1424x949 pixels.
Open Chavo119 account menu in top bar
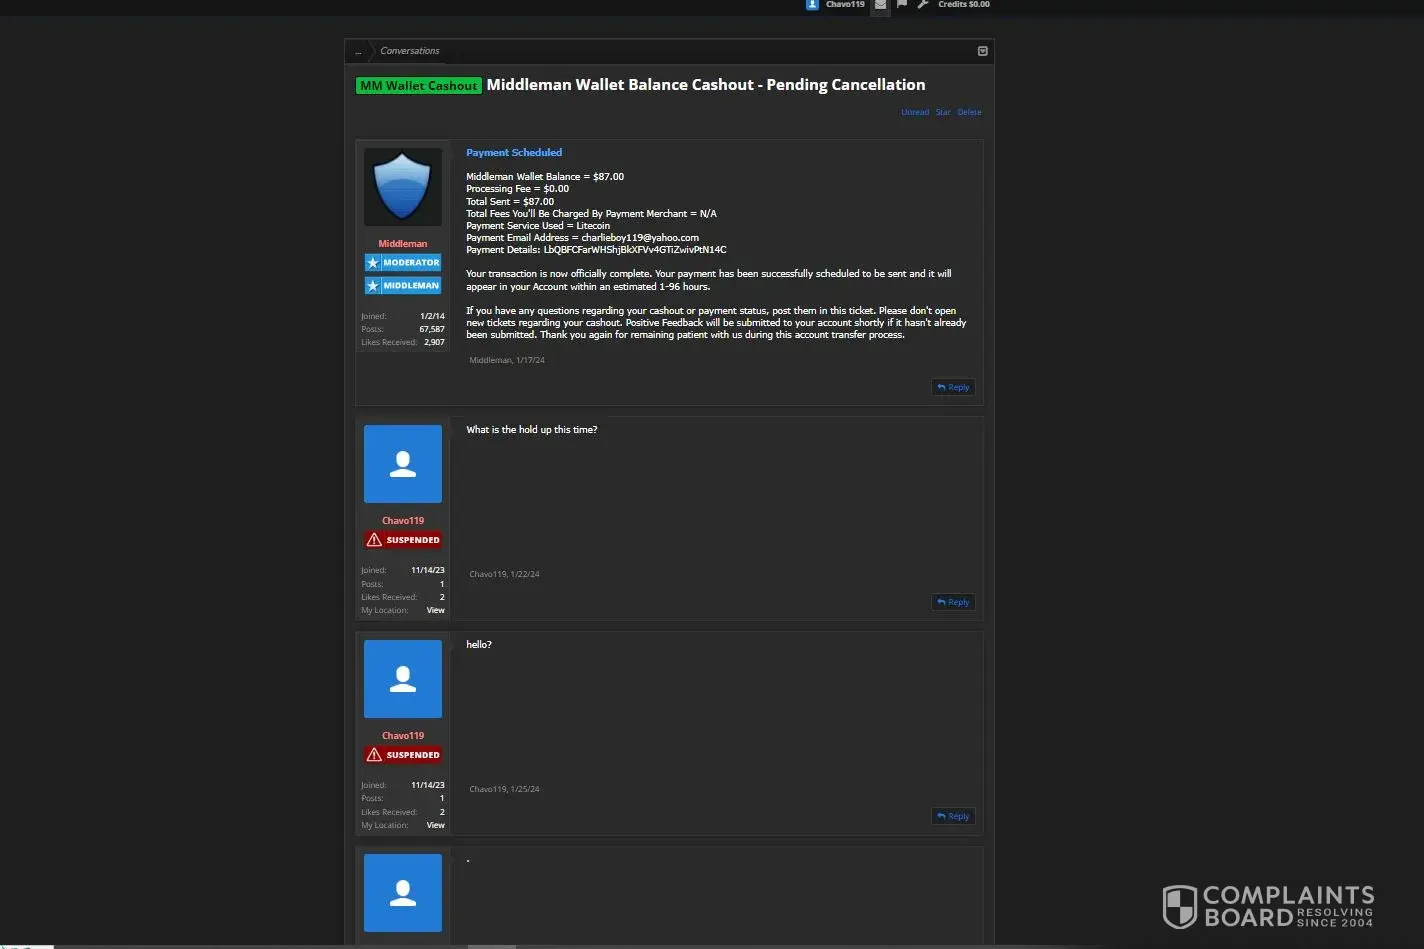(x=845, y=5)
